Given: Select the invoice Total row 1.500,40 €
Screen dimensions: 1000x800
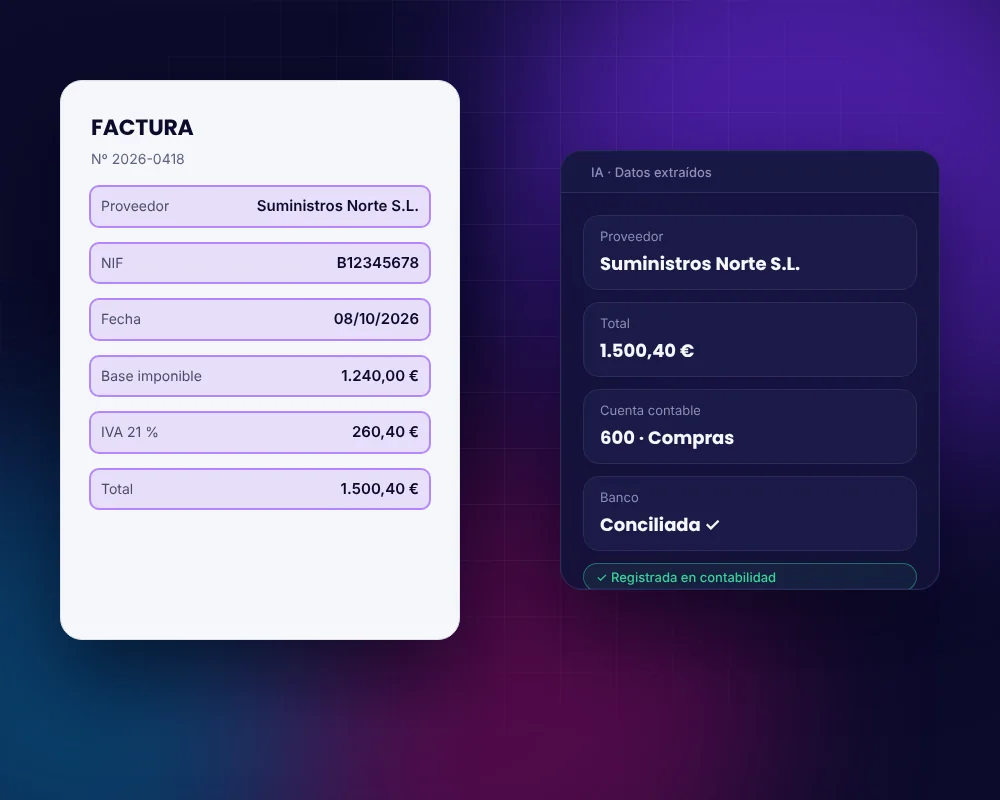Looking at the screenshot, I should coord(260,489).
